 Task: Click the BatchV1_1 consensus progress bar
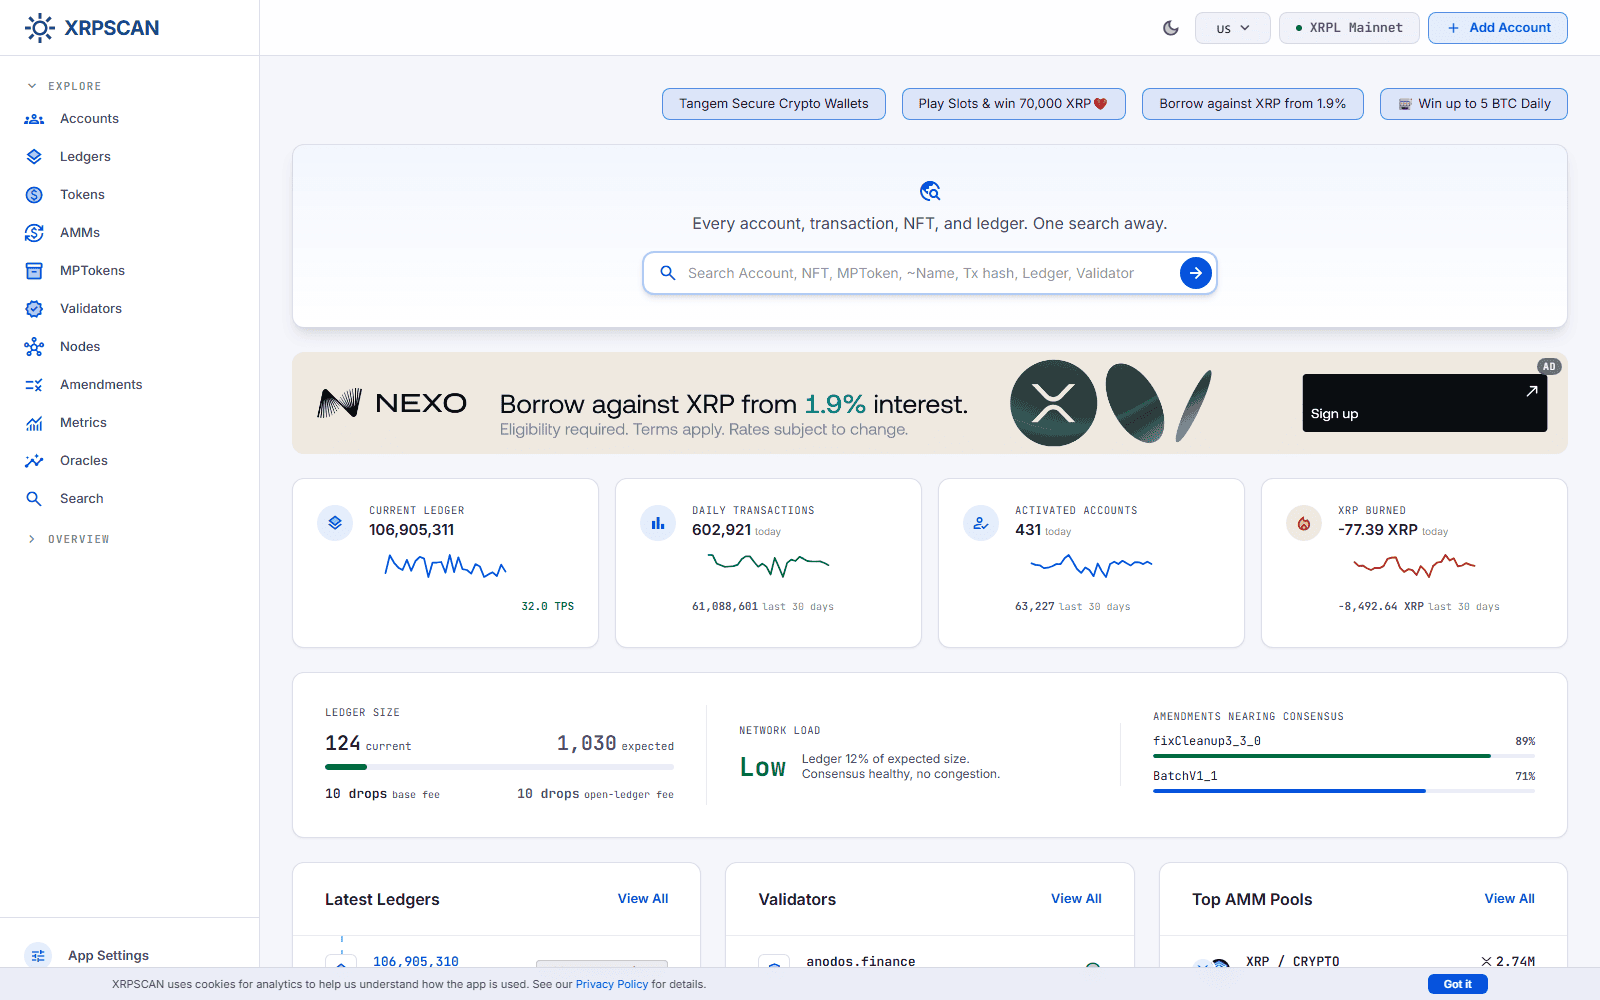click(1344, 791)
